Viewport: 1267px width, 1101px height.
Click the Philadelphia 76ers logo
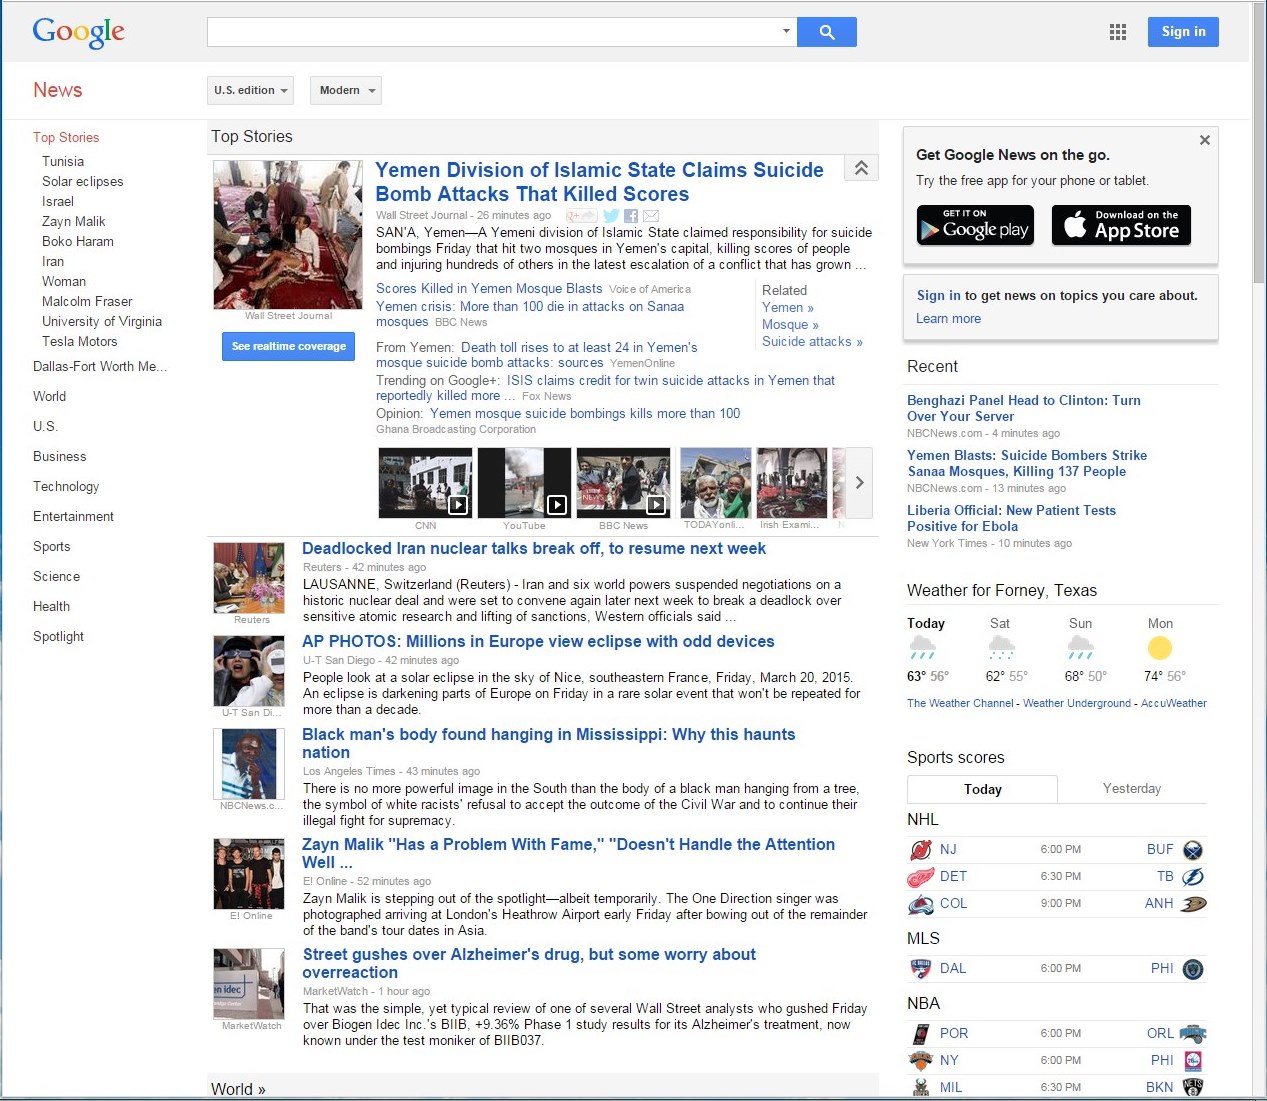pyautogui.click(x=1192, y=1061)
